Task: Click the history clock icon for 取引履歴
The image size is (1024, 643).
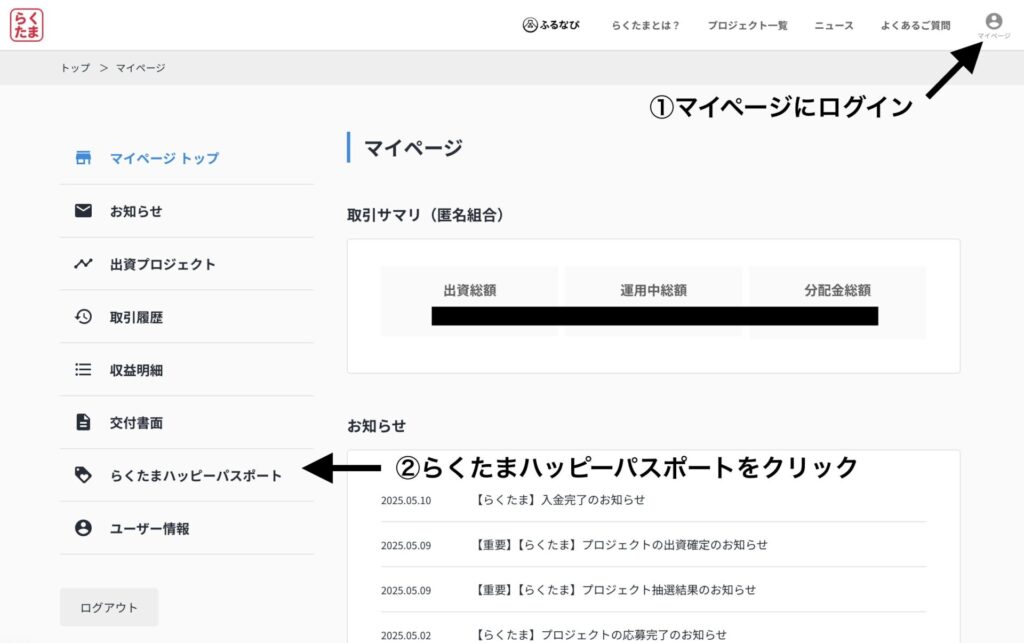Action: click(x=83, y=317)
